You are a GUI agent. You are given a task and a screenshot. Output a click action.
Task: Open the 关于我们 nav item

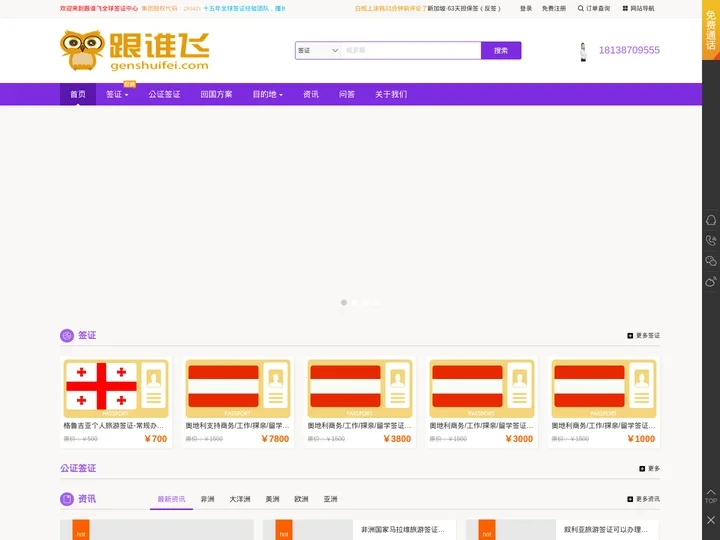click(391, 94)
